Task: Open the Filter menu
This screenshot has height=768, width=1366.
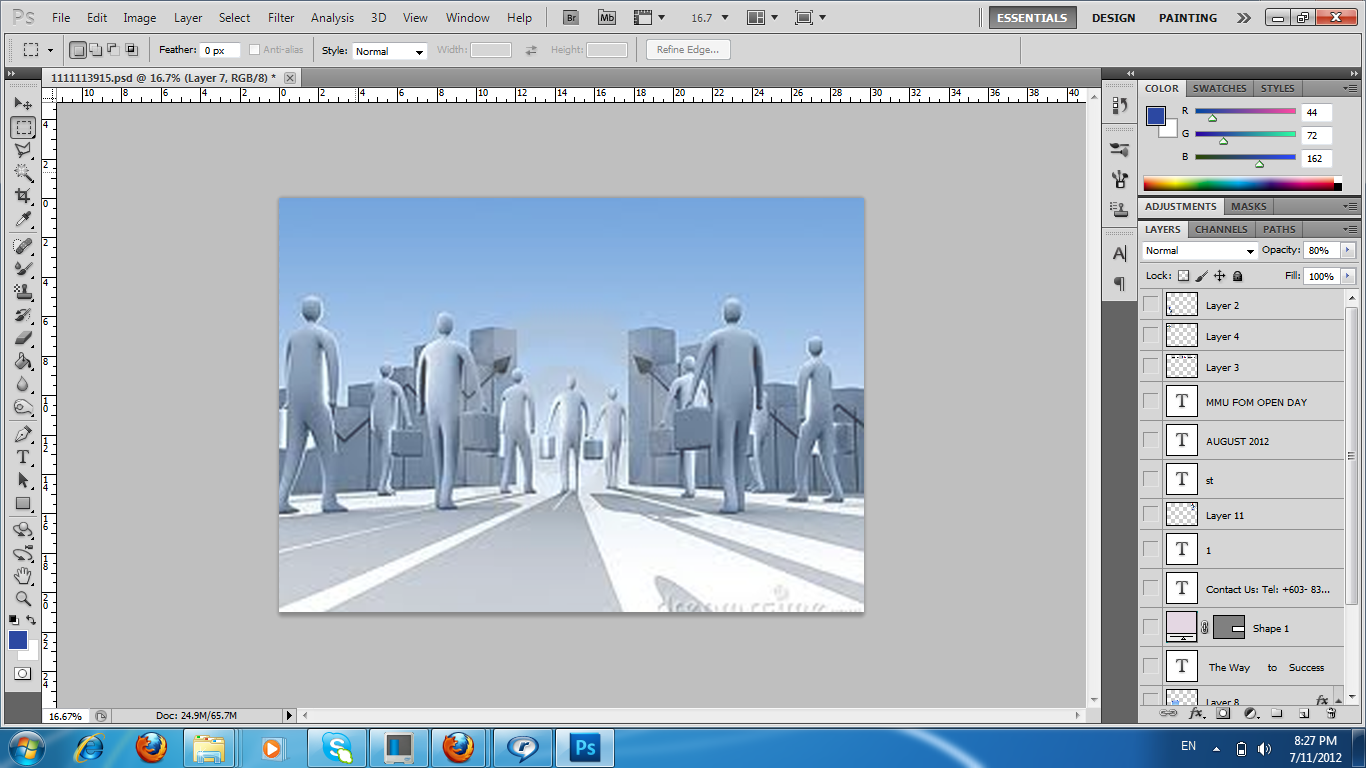Action: coord(281,18)
